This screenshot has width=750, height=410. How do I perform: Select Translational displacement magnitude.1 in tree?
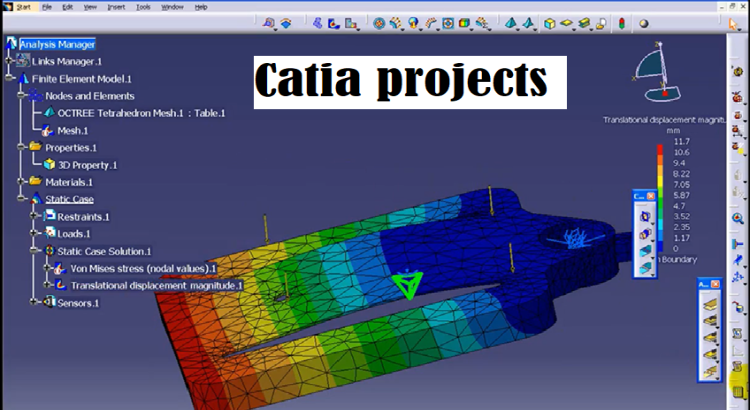coord(157,286)
